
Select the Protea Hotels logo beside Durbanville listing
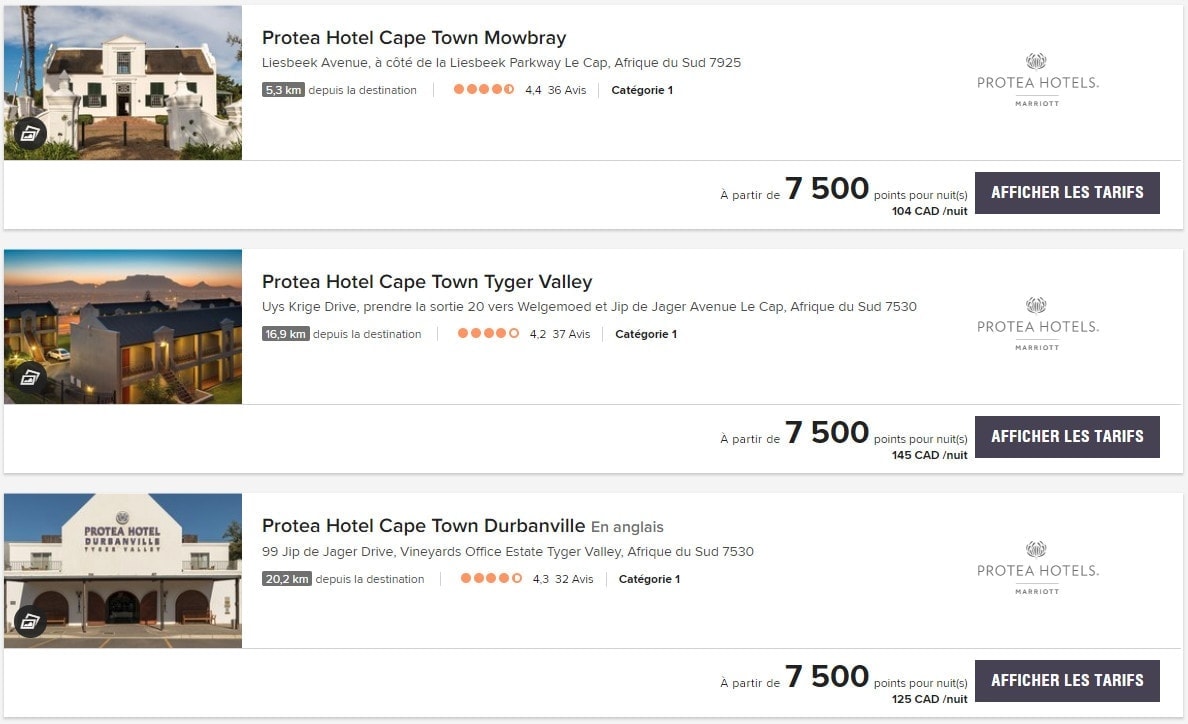click(1037, 566)
